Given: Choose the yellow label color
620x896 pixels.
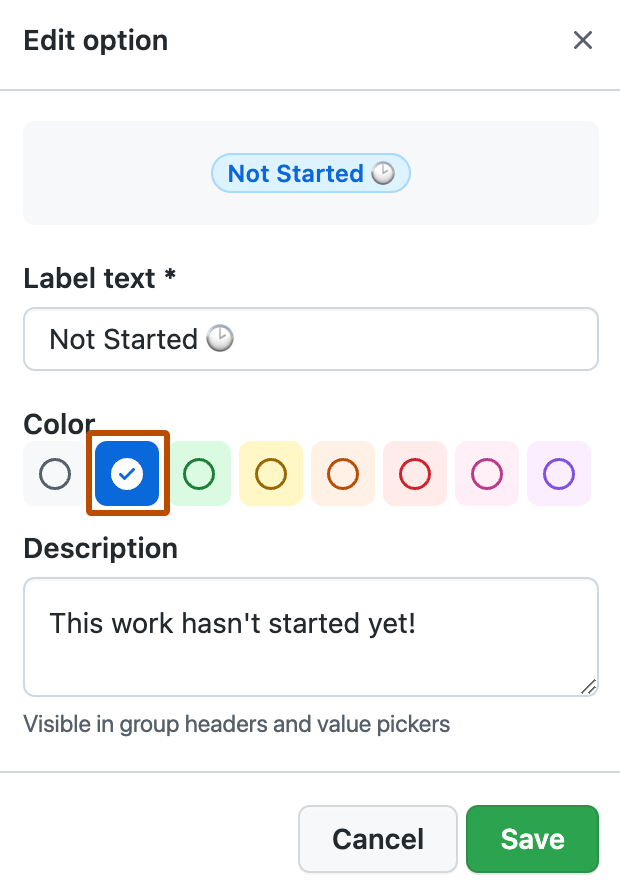Looking at the screenshot, I should [x=271, y=473].
